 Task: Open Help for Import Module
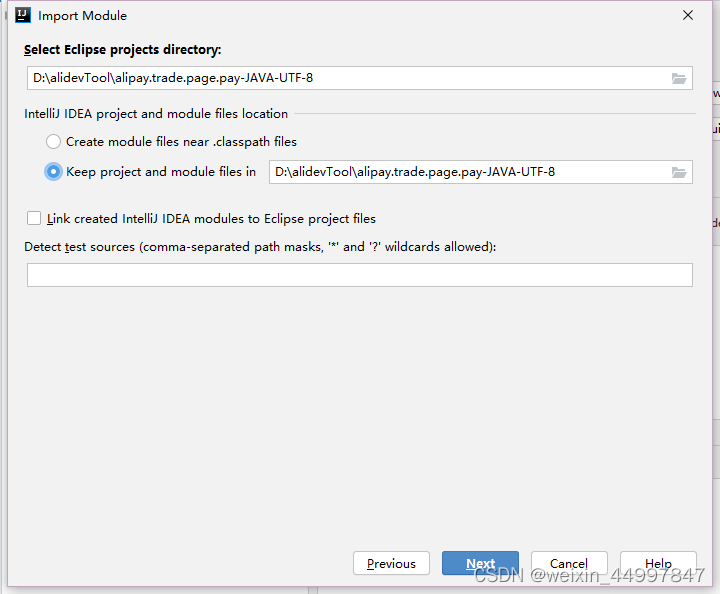(658, 563)
